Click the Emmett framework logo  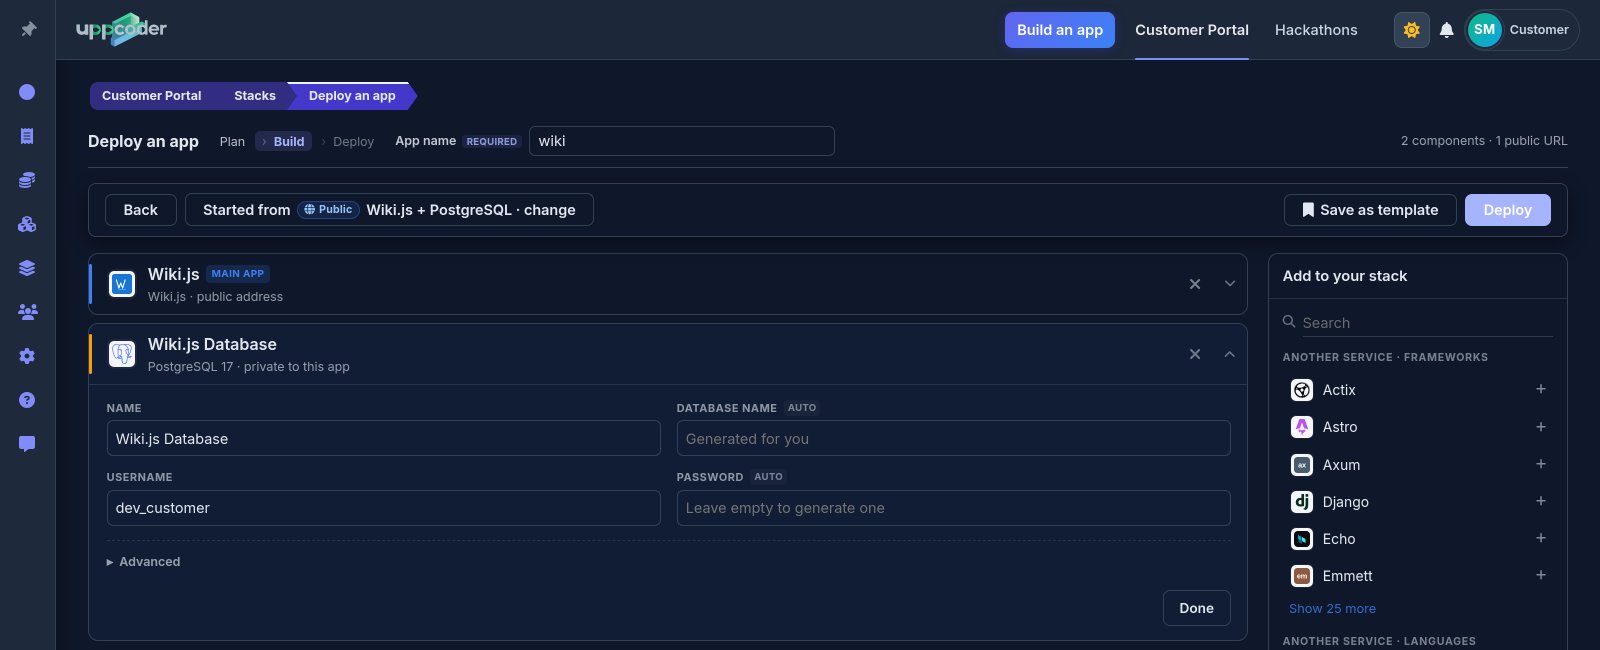pos(1301,576)
